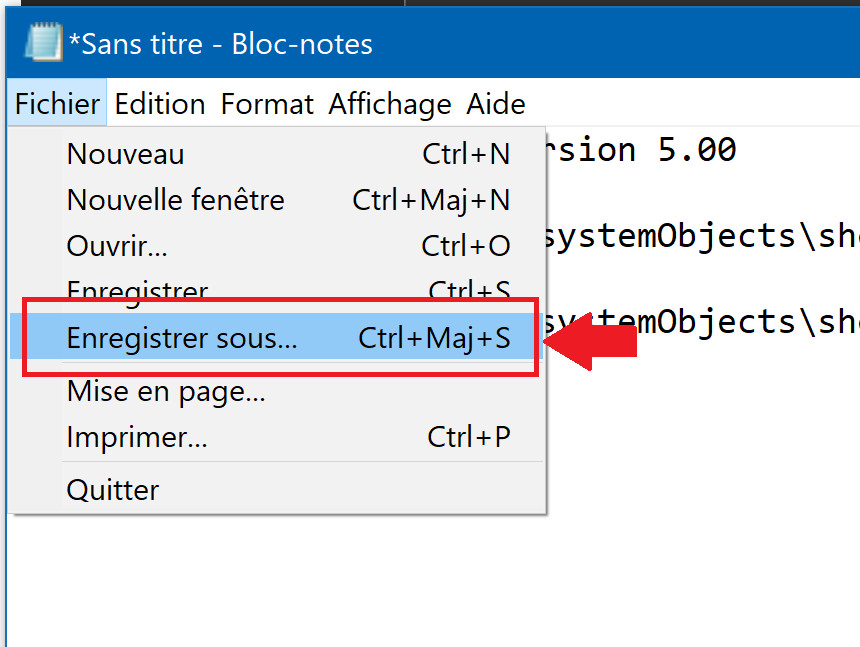Open the Aide menu
This screenshot has width=860, height=647.
pos(496,103)
